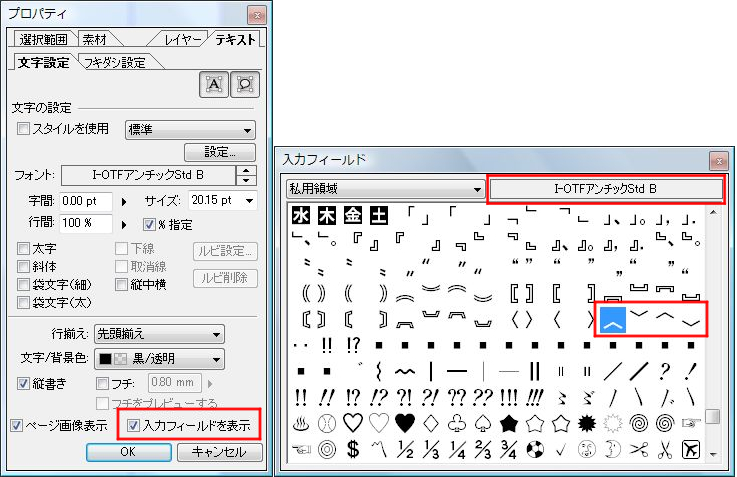Select the hot spring symbol glyph
This screenshot has height=477, width=737.
[301, 423]
